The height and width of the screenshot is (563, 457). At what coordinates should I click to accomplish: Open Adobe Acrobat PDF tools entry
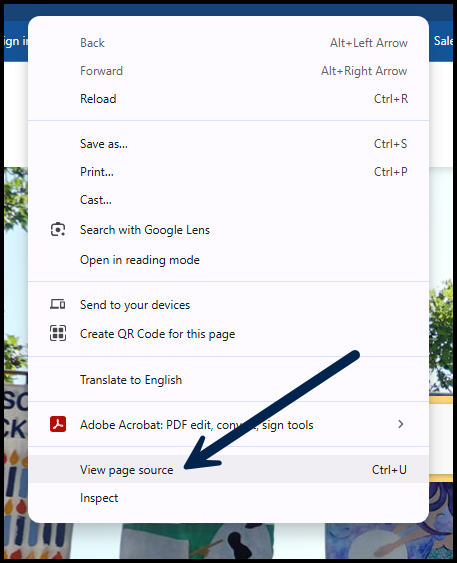[x=228, y=425]
